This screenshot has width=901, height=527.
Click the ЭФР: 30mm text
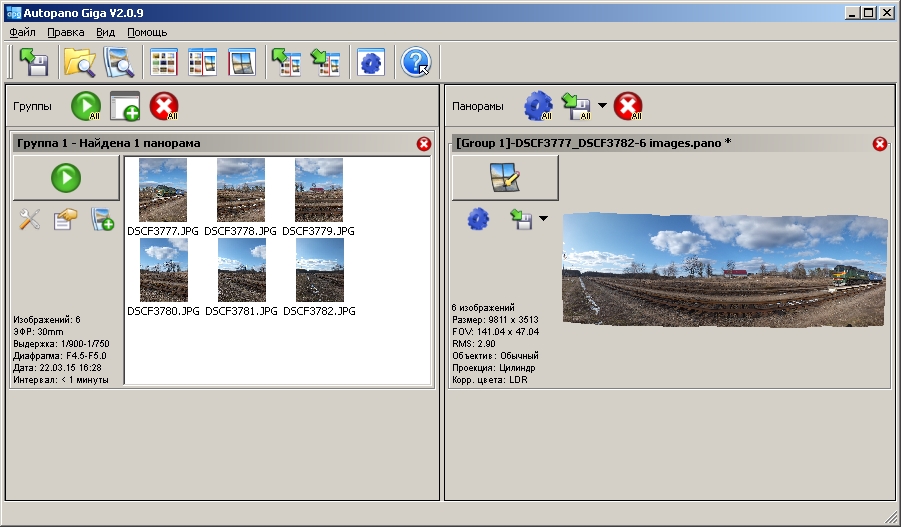pyautogui.click(x=38, y=332)
